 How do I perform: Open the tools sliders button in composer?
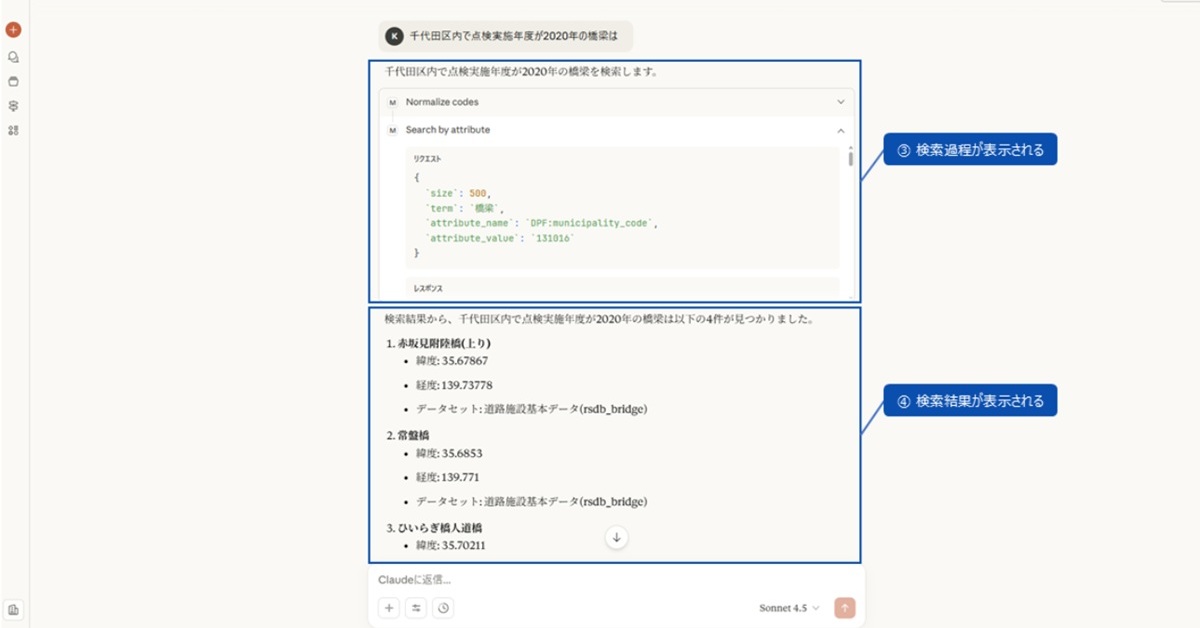coord(416,607)
